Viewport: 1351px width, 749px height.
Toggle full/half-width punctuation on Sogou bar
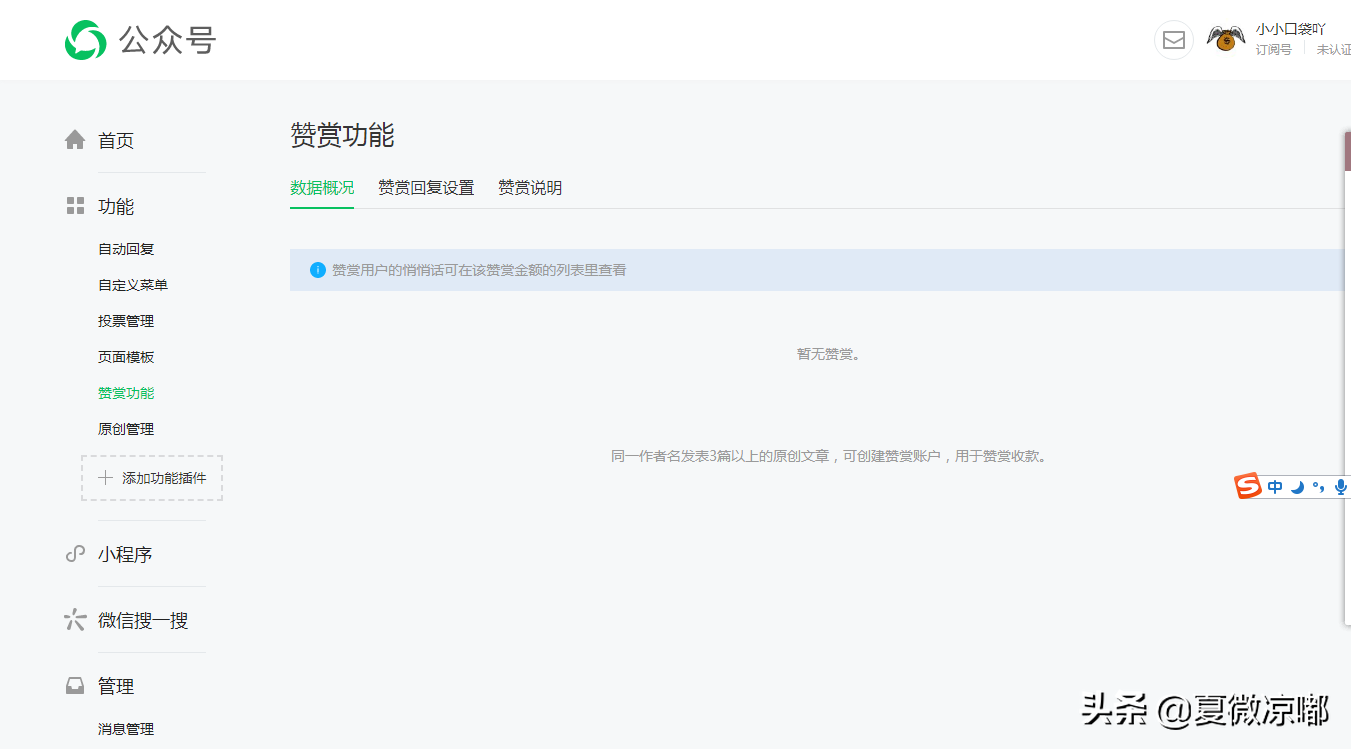coord(1317,487)
